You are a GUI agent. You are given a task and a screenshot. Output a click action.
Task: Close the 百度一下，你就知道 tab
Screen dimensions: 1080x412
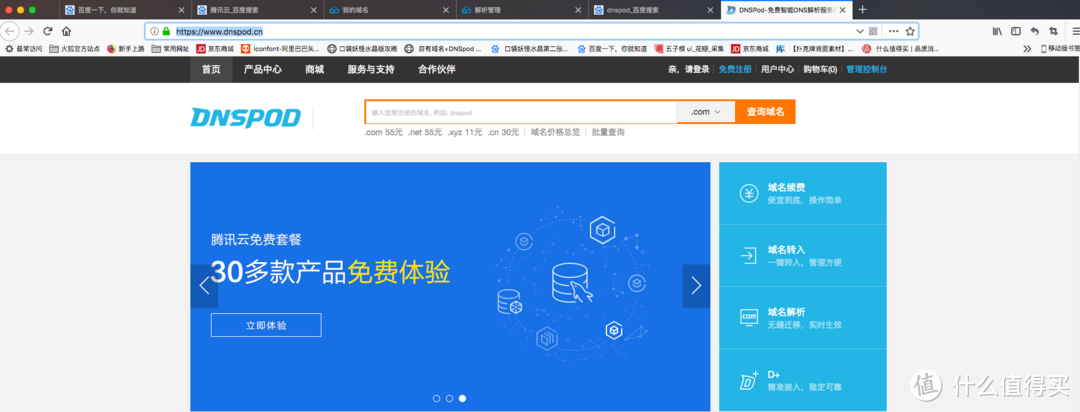pos(181,10)
